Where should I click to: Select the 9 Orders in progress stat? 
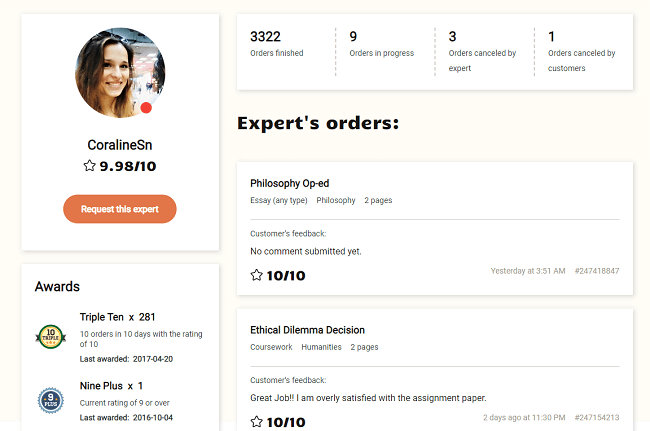click(379, 44)
